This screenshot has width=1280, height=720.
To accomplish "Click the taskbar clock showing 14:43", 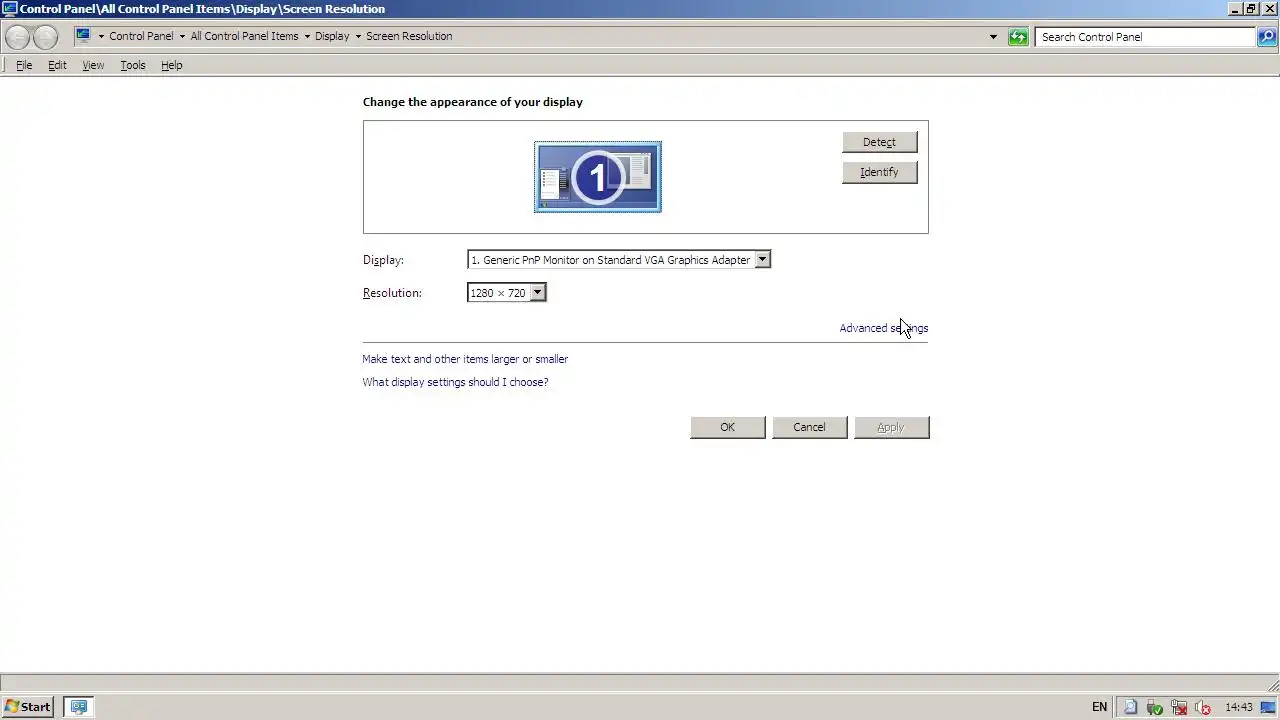I will (x=1239, y=707).
